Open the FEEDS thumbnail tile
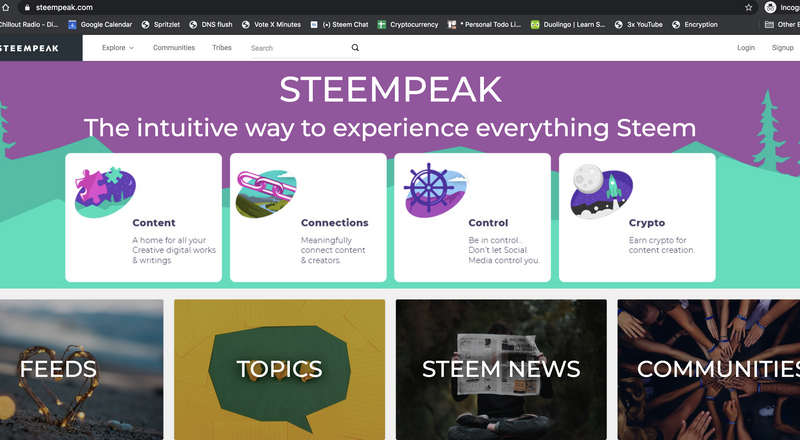Viewport: 800px width, 440px height. tap(82, 370)
